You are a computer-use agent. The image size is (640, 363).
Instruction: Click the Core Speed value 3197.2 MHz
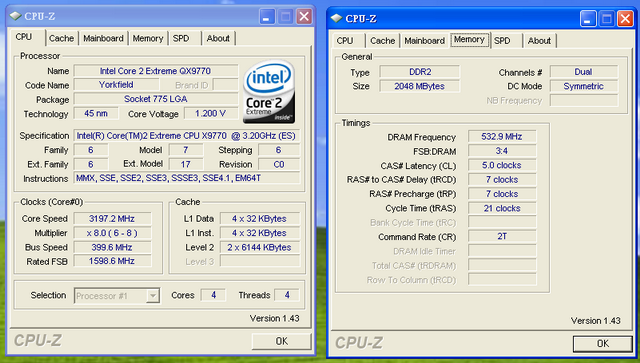point(112,218)
